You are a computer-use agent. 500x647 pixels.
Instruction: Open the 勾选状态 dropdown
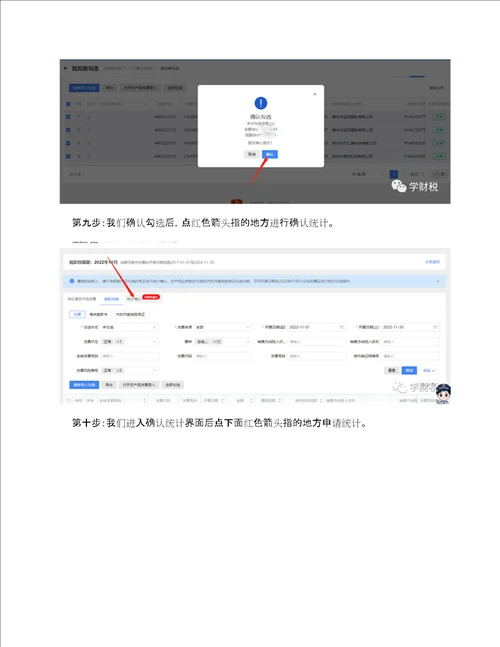(x=130, y=327)
